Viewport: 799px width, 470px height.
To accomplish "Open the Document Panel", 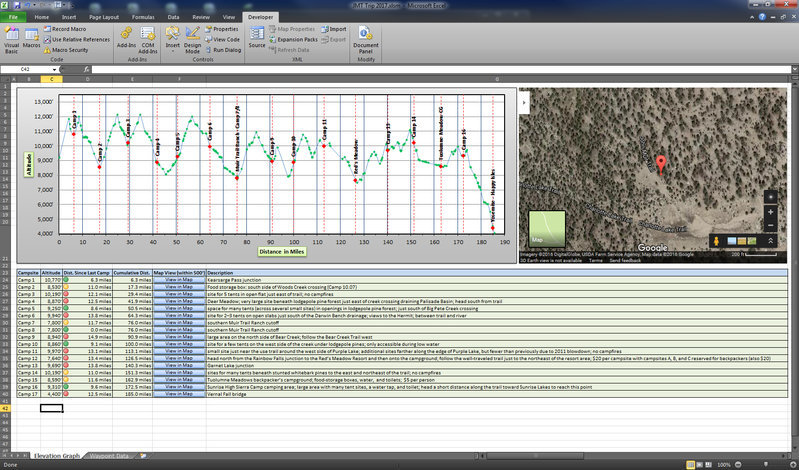I will pos(365,40).
